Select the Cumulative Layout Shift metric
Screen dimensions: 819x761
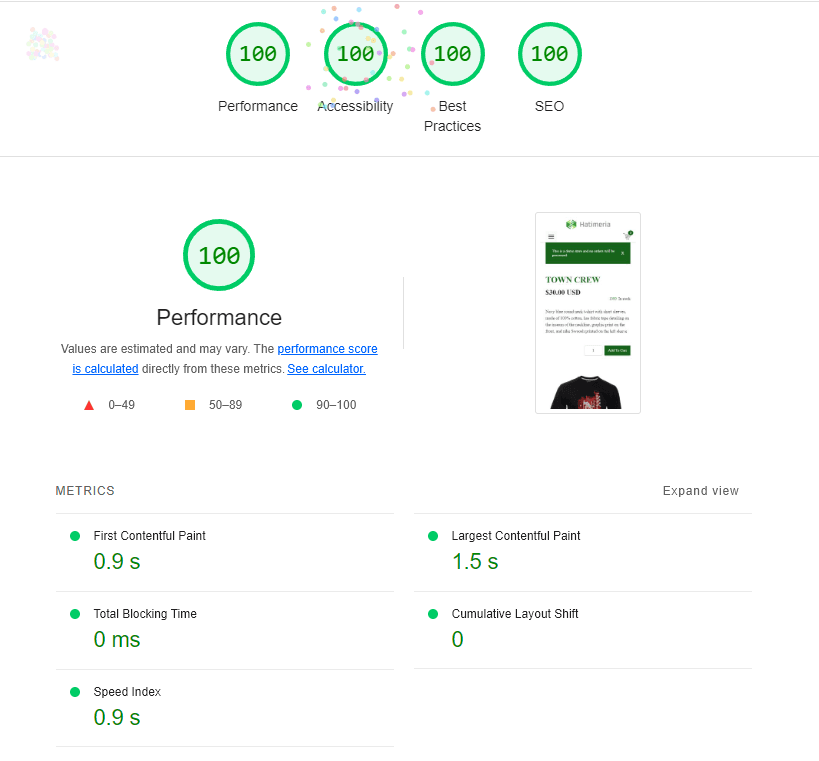tap(514, 614)
